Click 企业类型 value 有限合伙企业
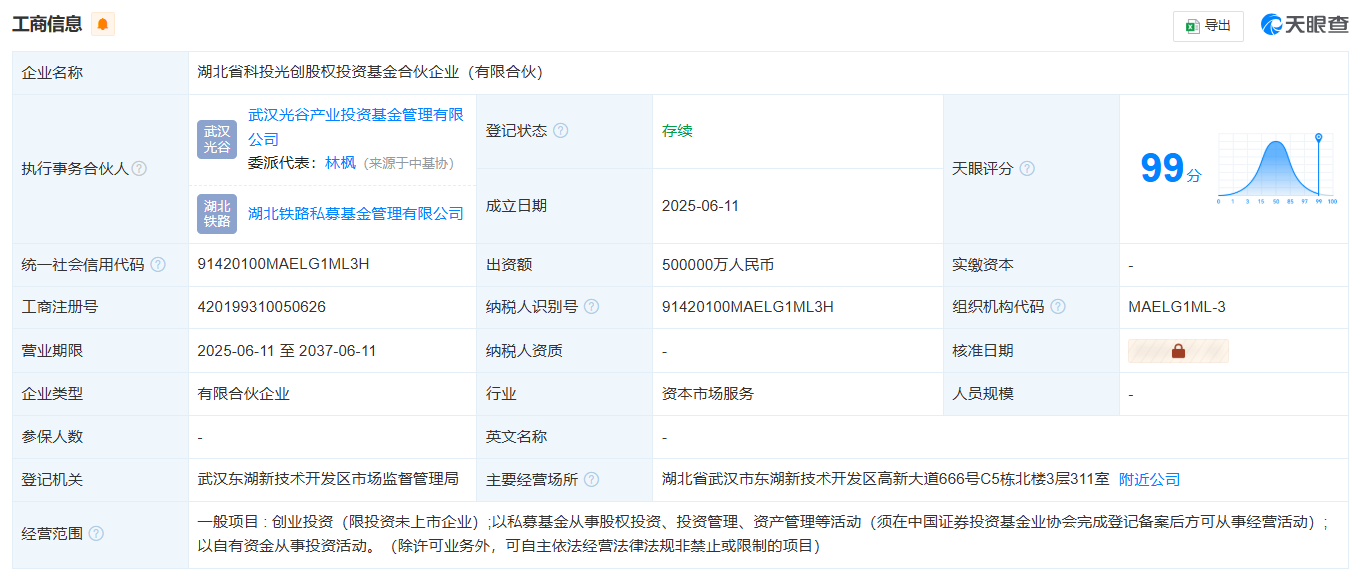Image resolution: width=1357 pixels, height=576 pixels. pos(244,394)
